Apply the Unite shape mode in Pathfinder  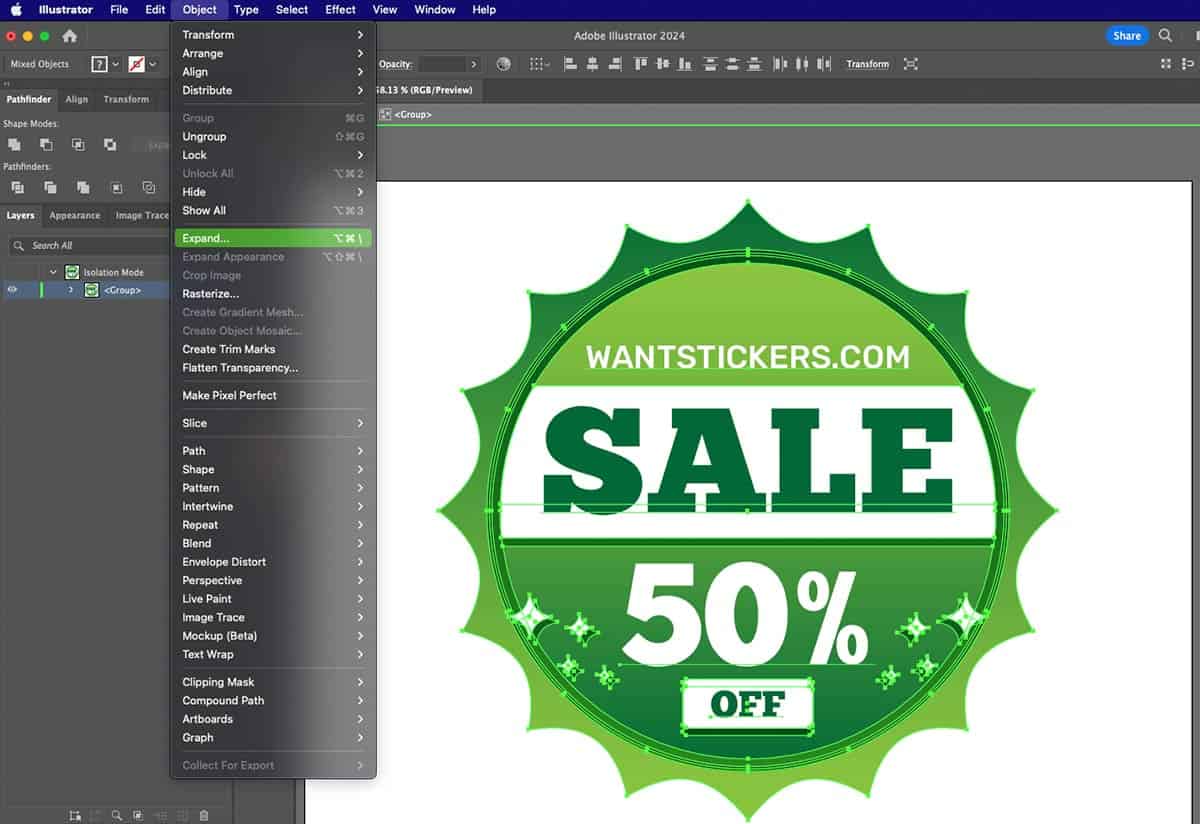coord(14,145)
